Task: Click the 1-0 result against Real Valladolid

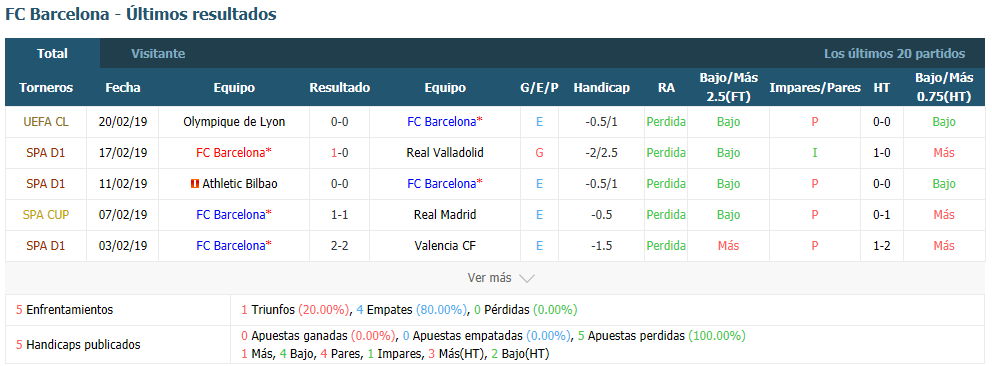Action: (339, 153)
